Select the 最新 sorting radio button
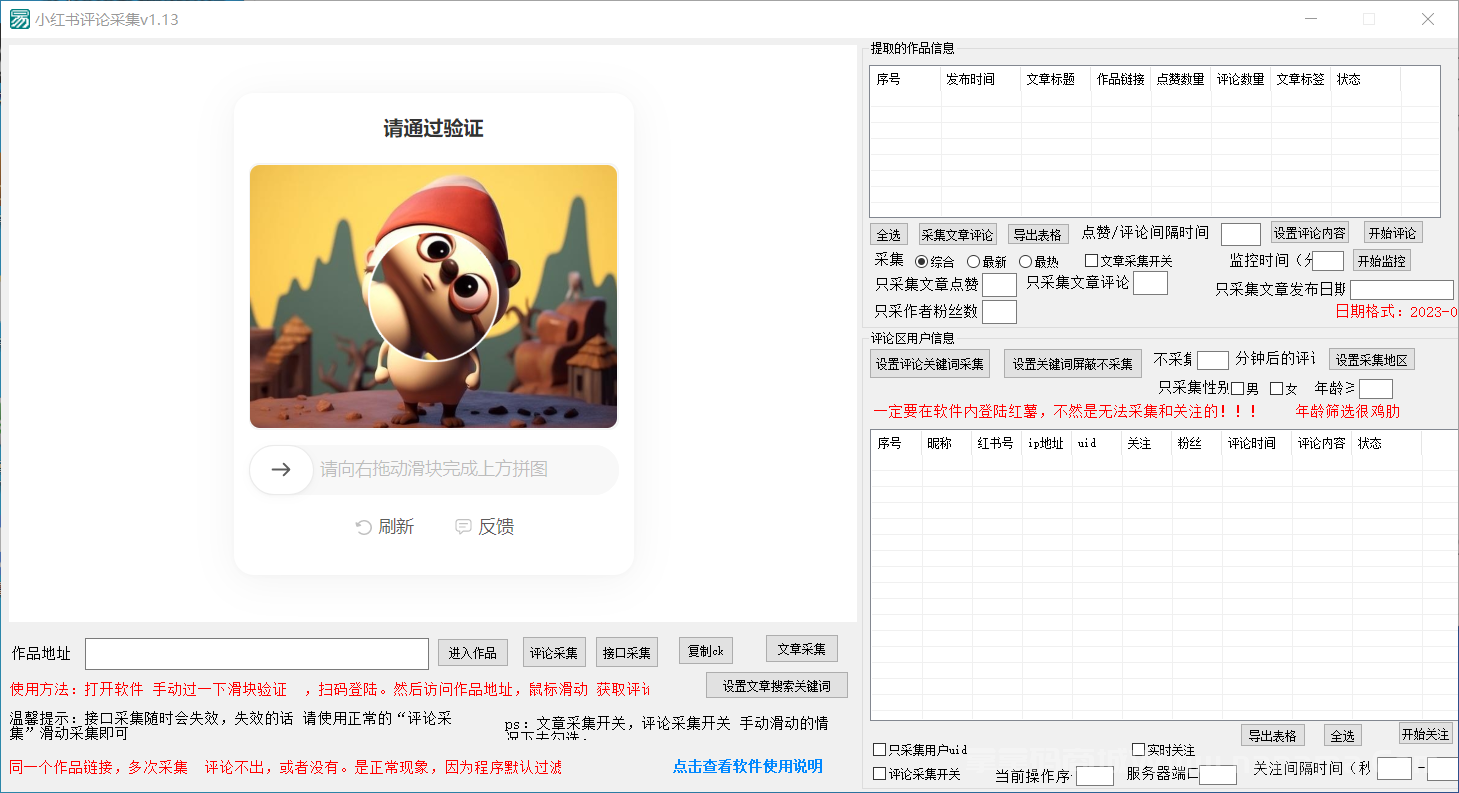The width and height of the screenshot is (1459, 793). click(x=971, y=261)
